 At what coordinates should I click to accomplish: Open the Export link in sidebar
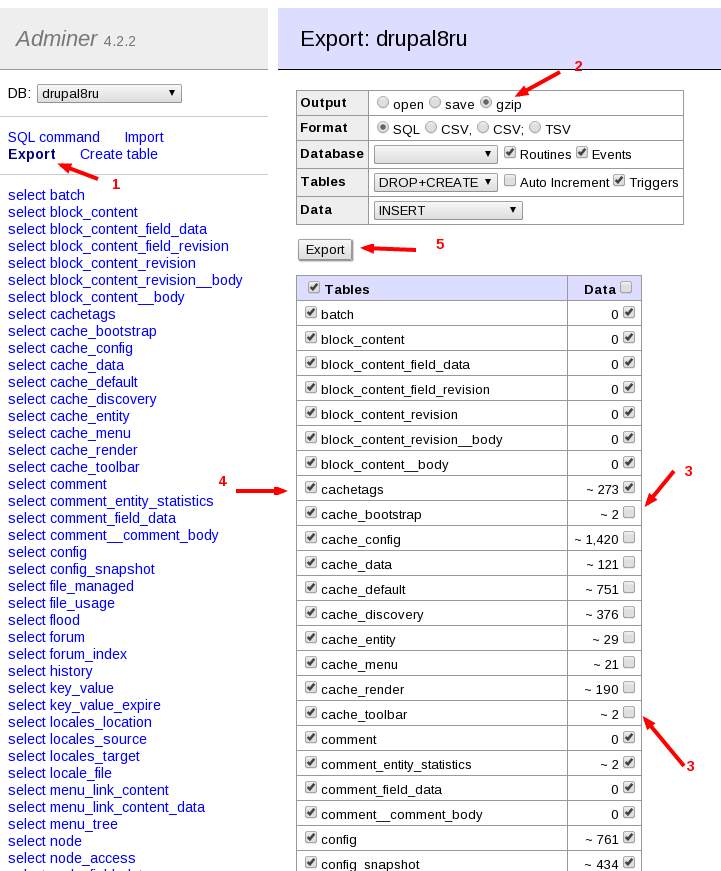pyautogui.click(x=32, y=154)
